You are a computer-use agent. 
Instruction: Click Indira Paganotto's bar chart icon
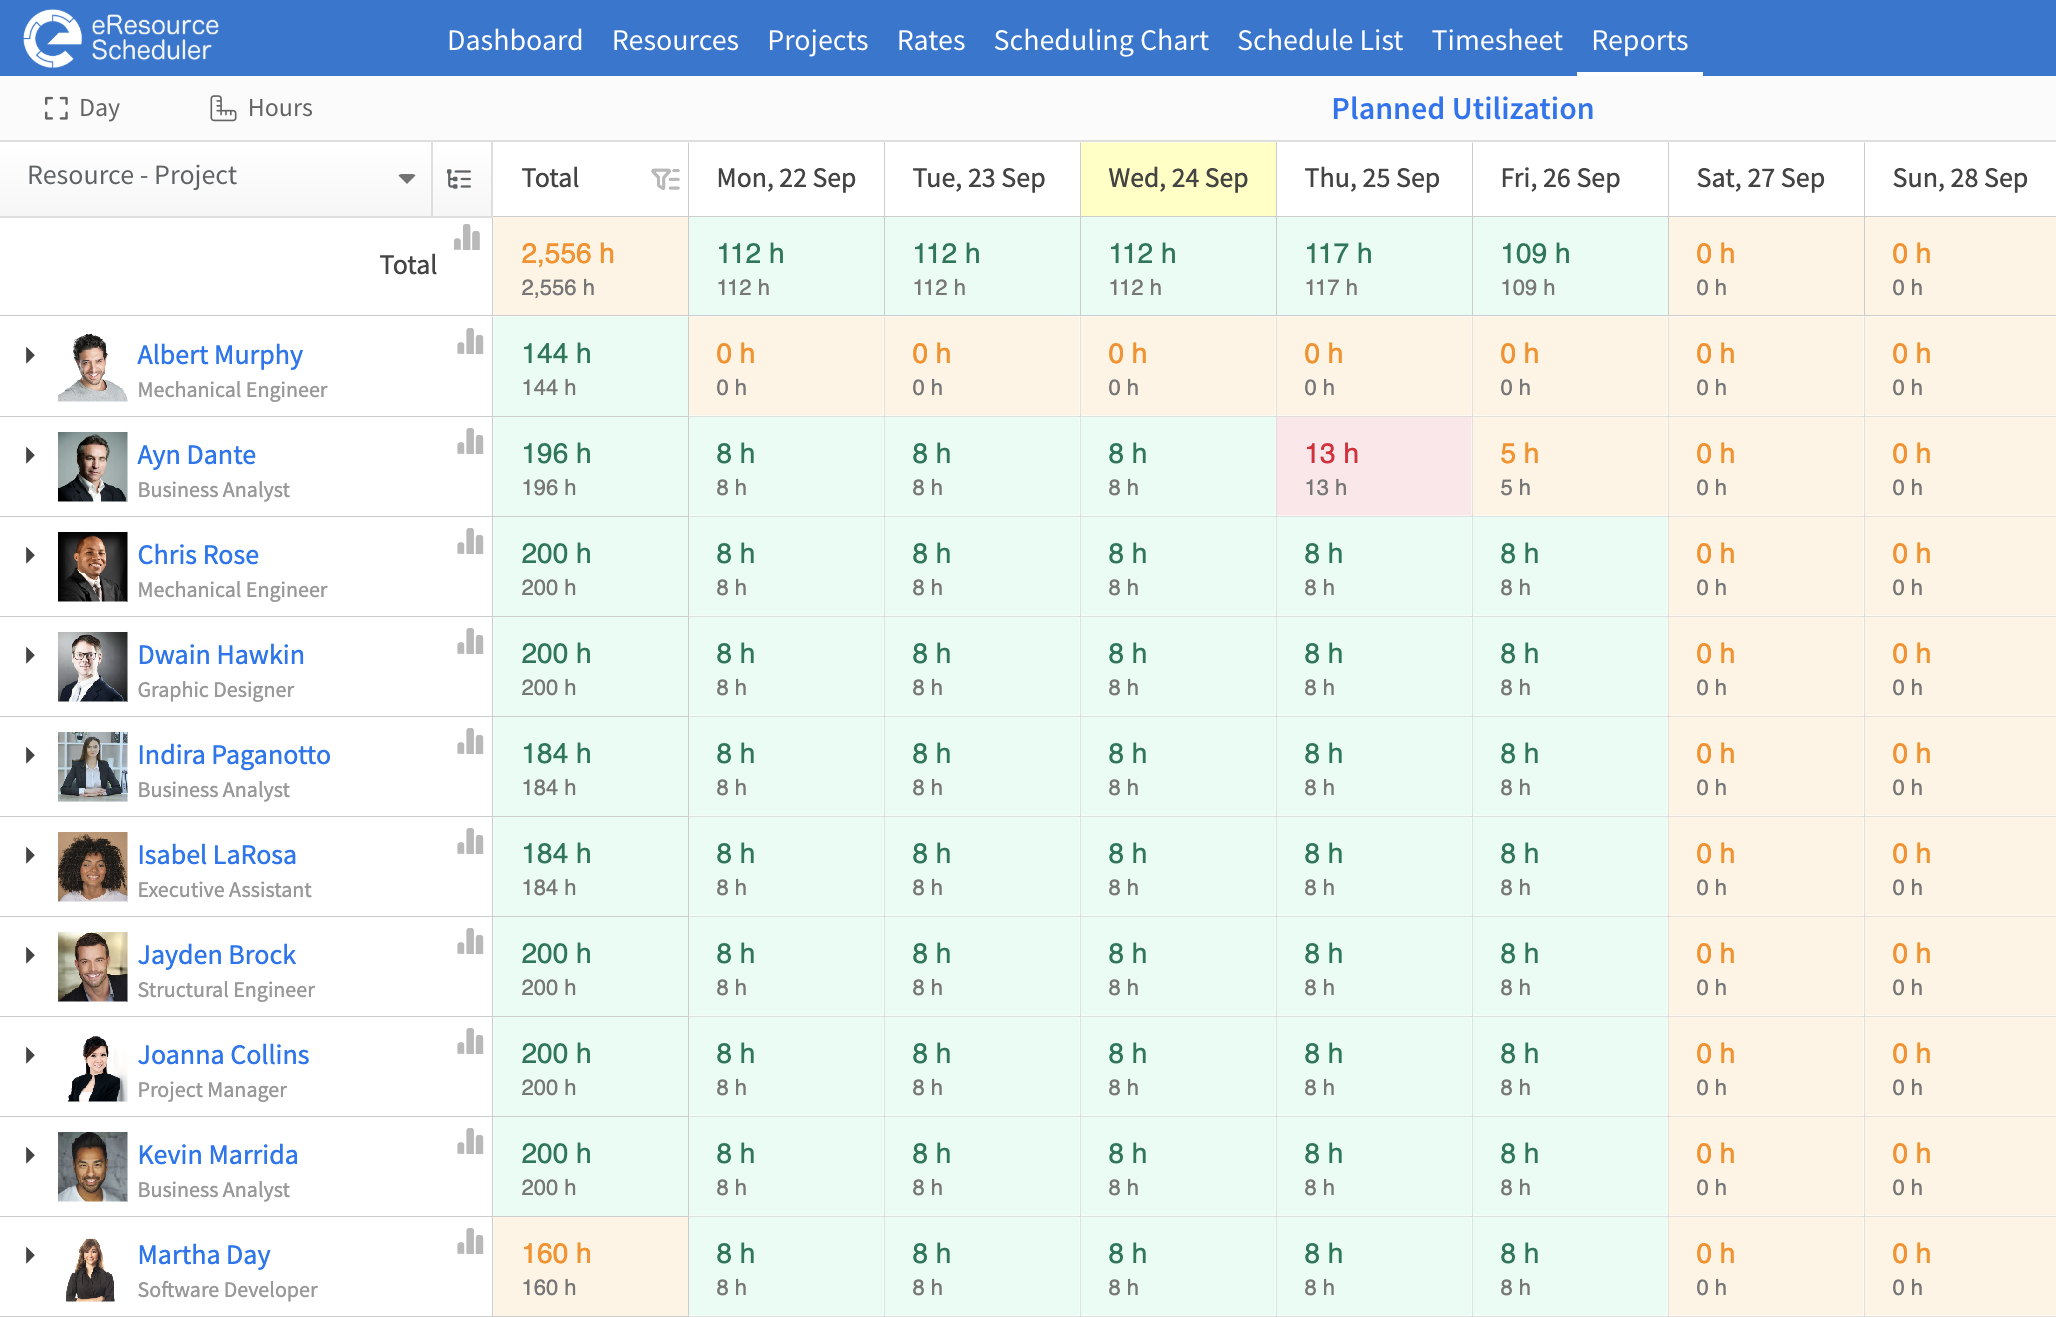coord(470,742)
